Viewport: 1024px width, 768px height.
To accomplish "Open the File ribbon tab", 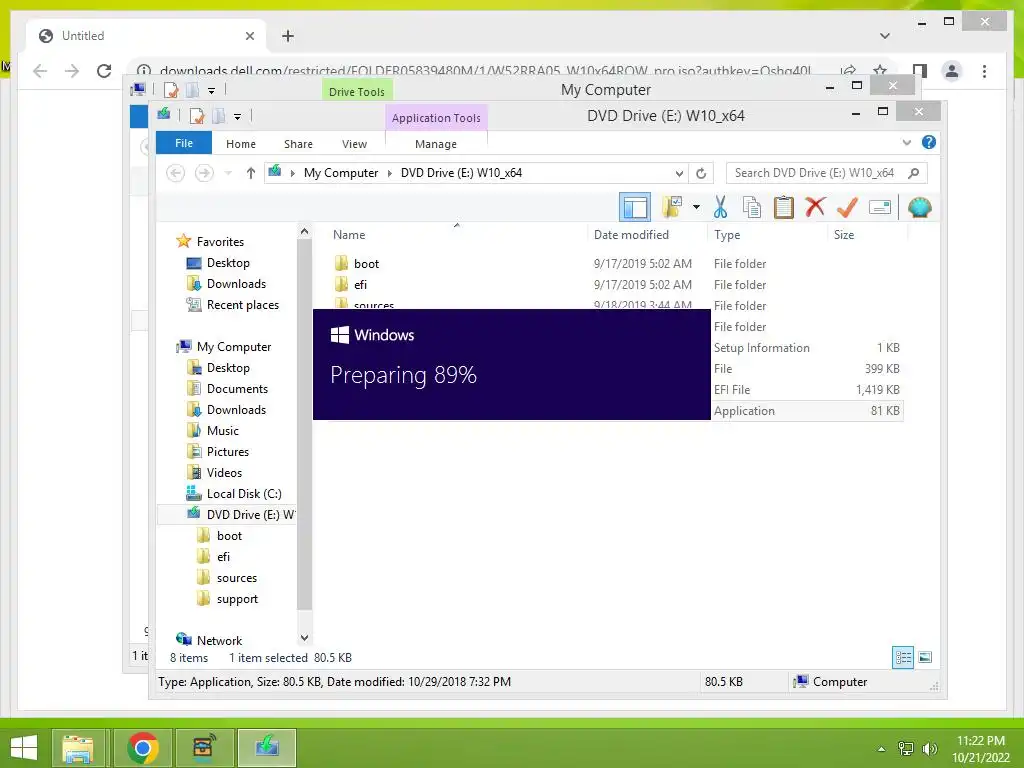I will click(x=184, y=143).
